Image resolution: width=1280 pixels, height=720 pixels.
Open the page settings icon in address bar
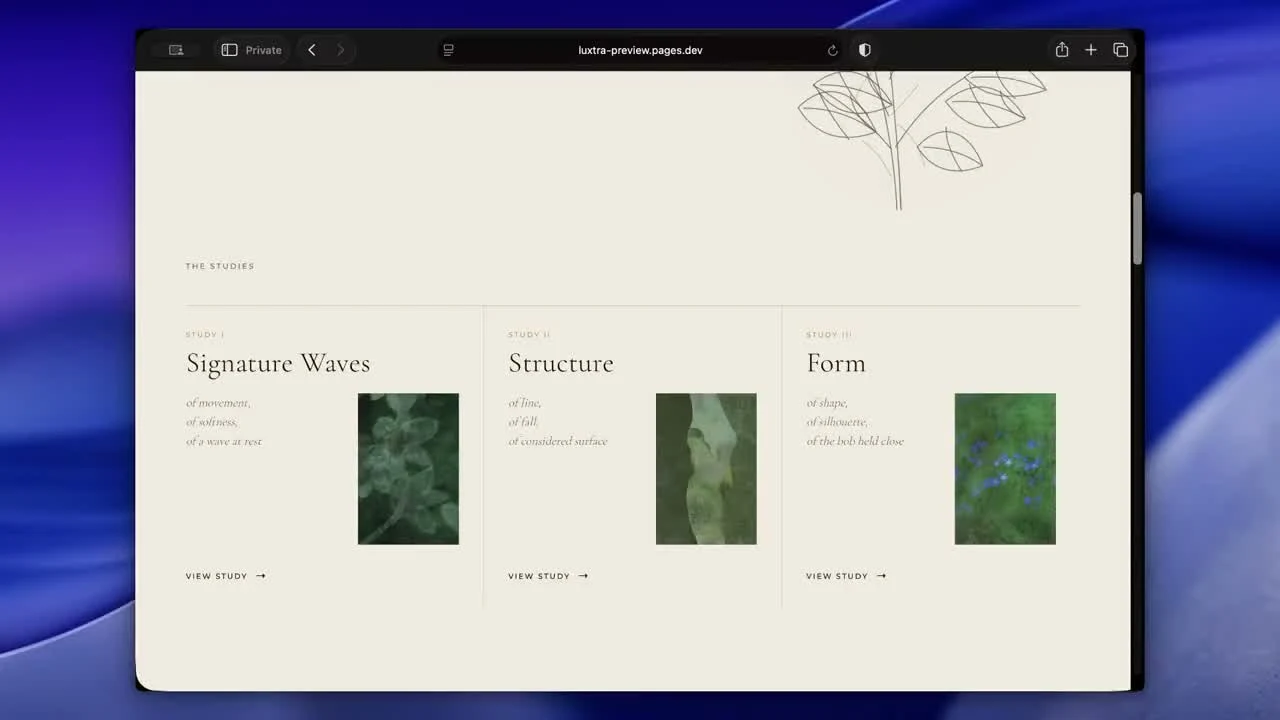point(448,50)
